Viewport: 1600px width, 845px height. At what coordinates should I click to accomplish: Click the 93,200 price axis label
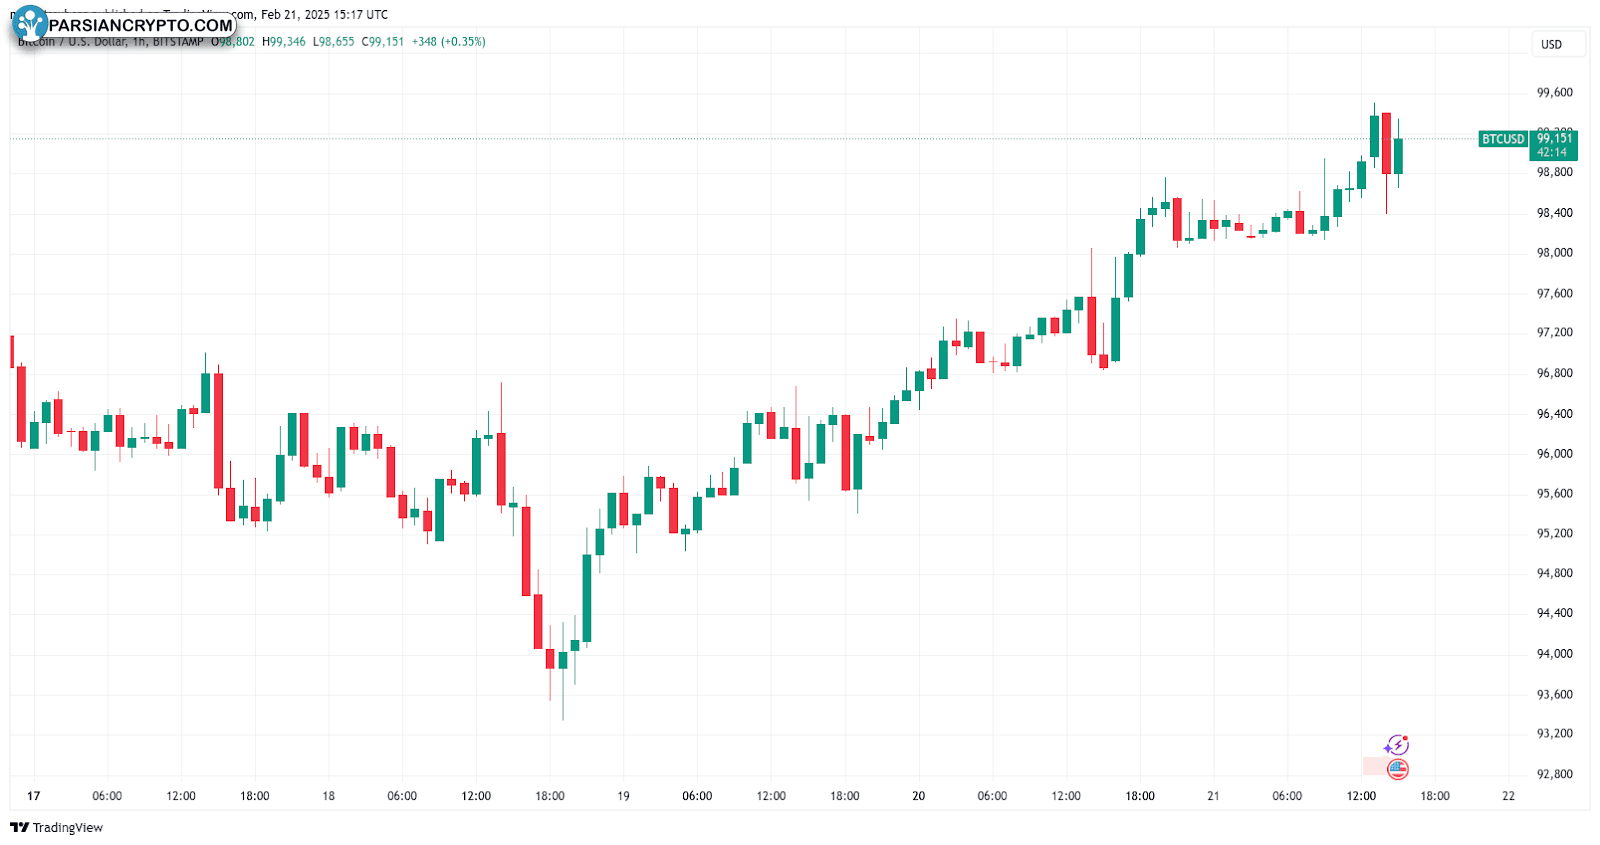tap(1555, 734)
